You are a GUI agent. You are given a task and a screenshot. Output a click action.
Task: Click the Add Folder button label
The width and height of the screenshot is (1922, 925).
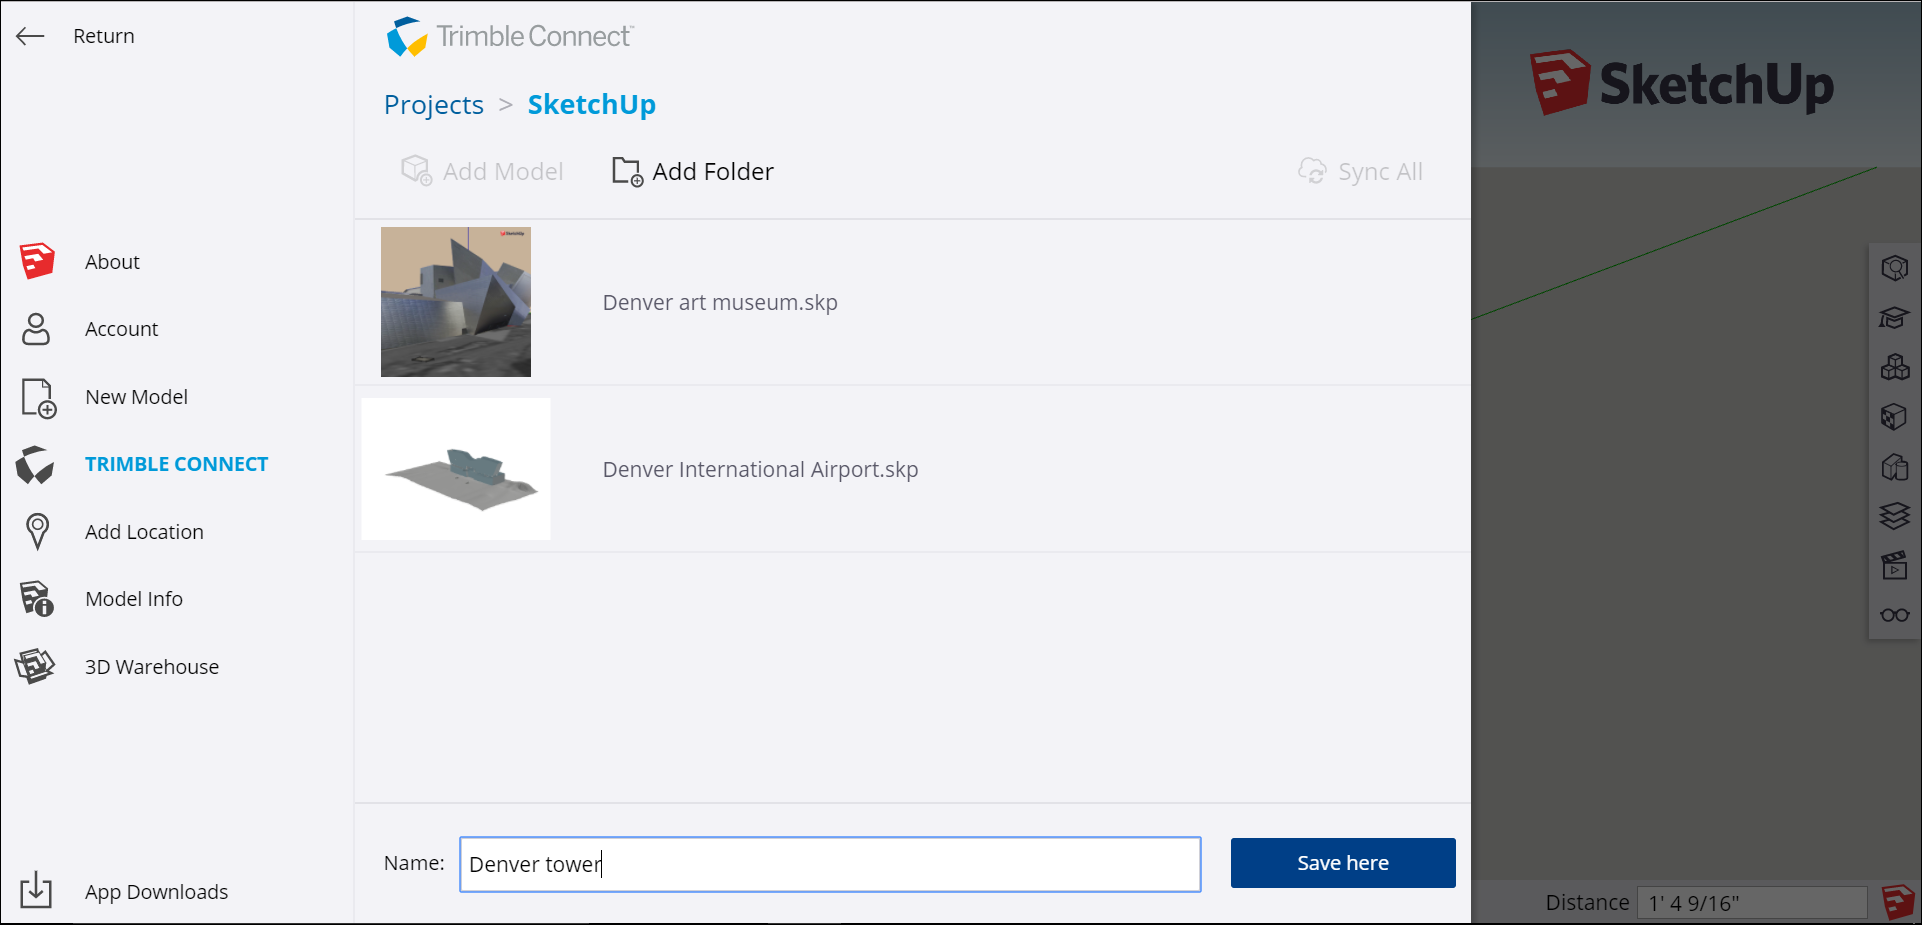713,172
